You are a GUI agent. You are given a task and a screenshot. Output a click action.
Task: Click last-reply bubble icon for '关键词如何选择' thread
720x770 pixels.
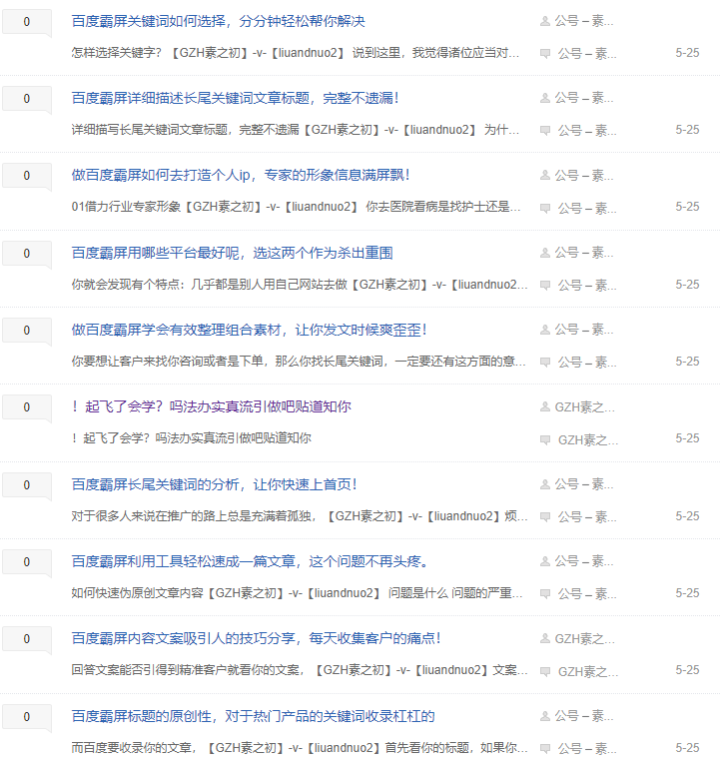click(x=545, y=53)
